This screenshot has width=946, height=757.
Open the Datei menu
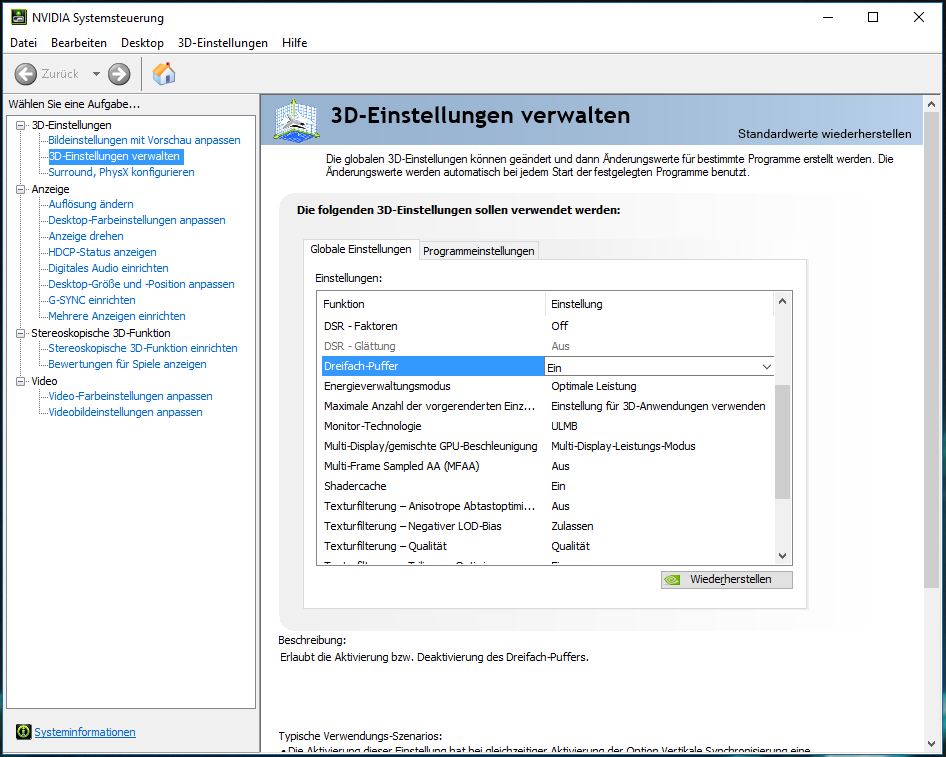coord(24,43)
